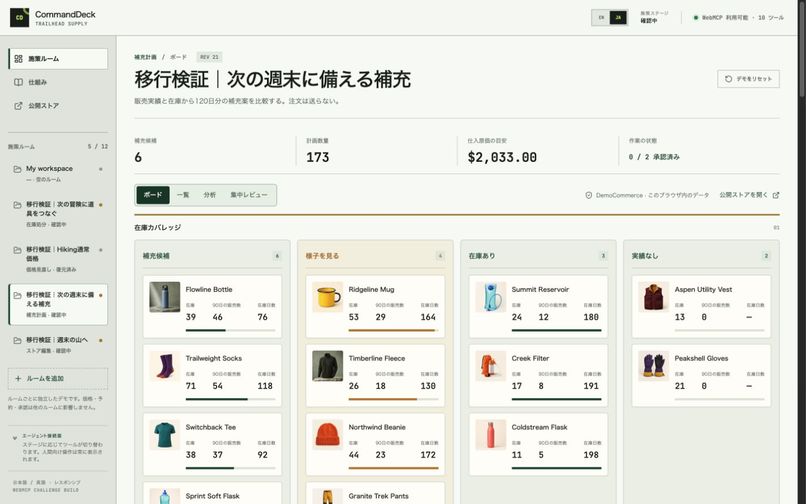Select the ボード view tab
This screenshot has width=806, height=504.
point(153,195)
